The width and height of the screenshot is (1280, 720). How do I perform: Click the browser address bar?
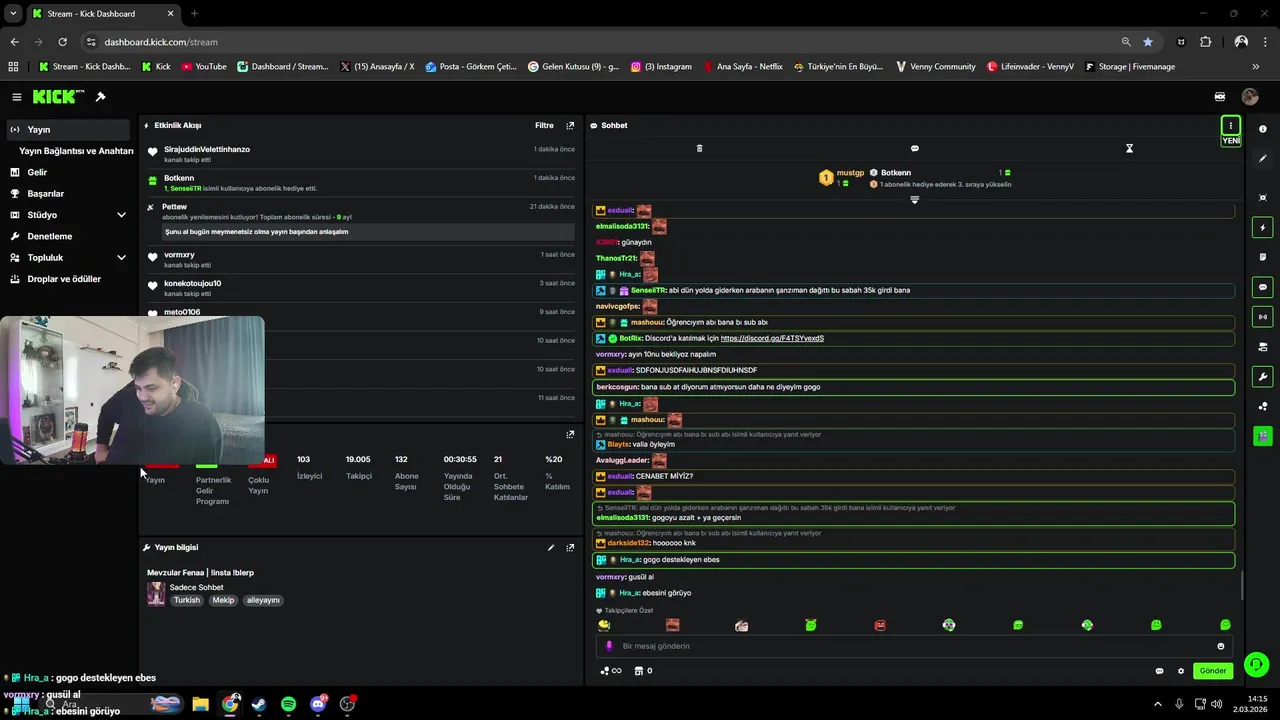[x=600, y=42]
